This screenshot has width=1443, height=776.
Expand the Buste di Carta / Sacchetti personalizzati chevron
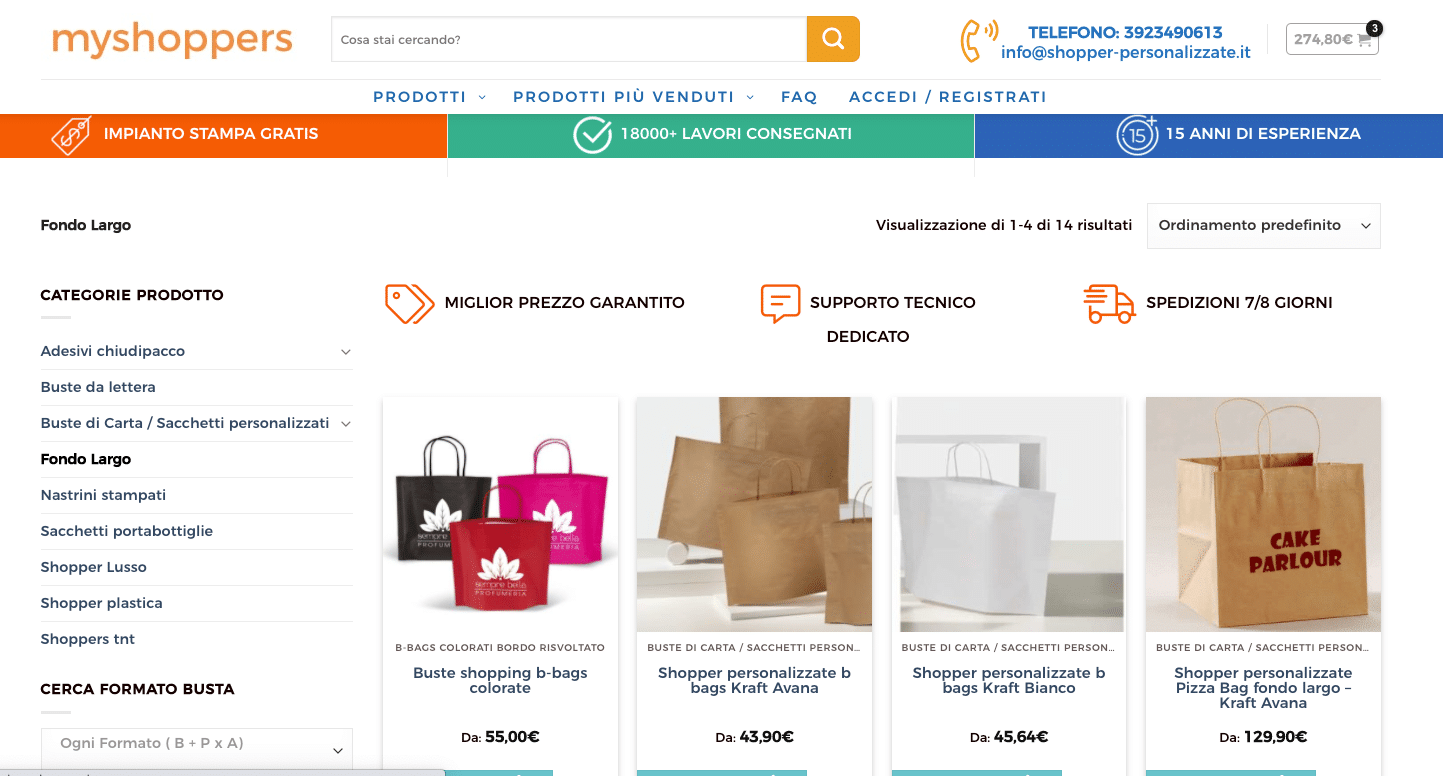[345, 424]
